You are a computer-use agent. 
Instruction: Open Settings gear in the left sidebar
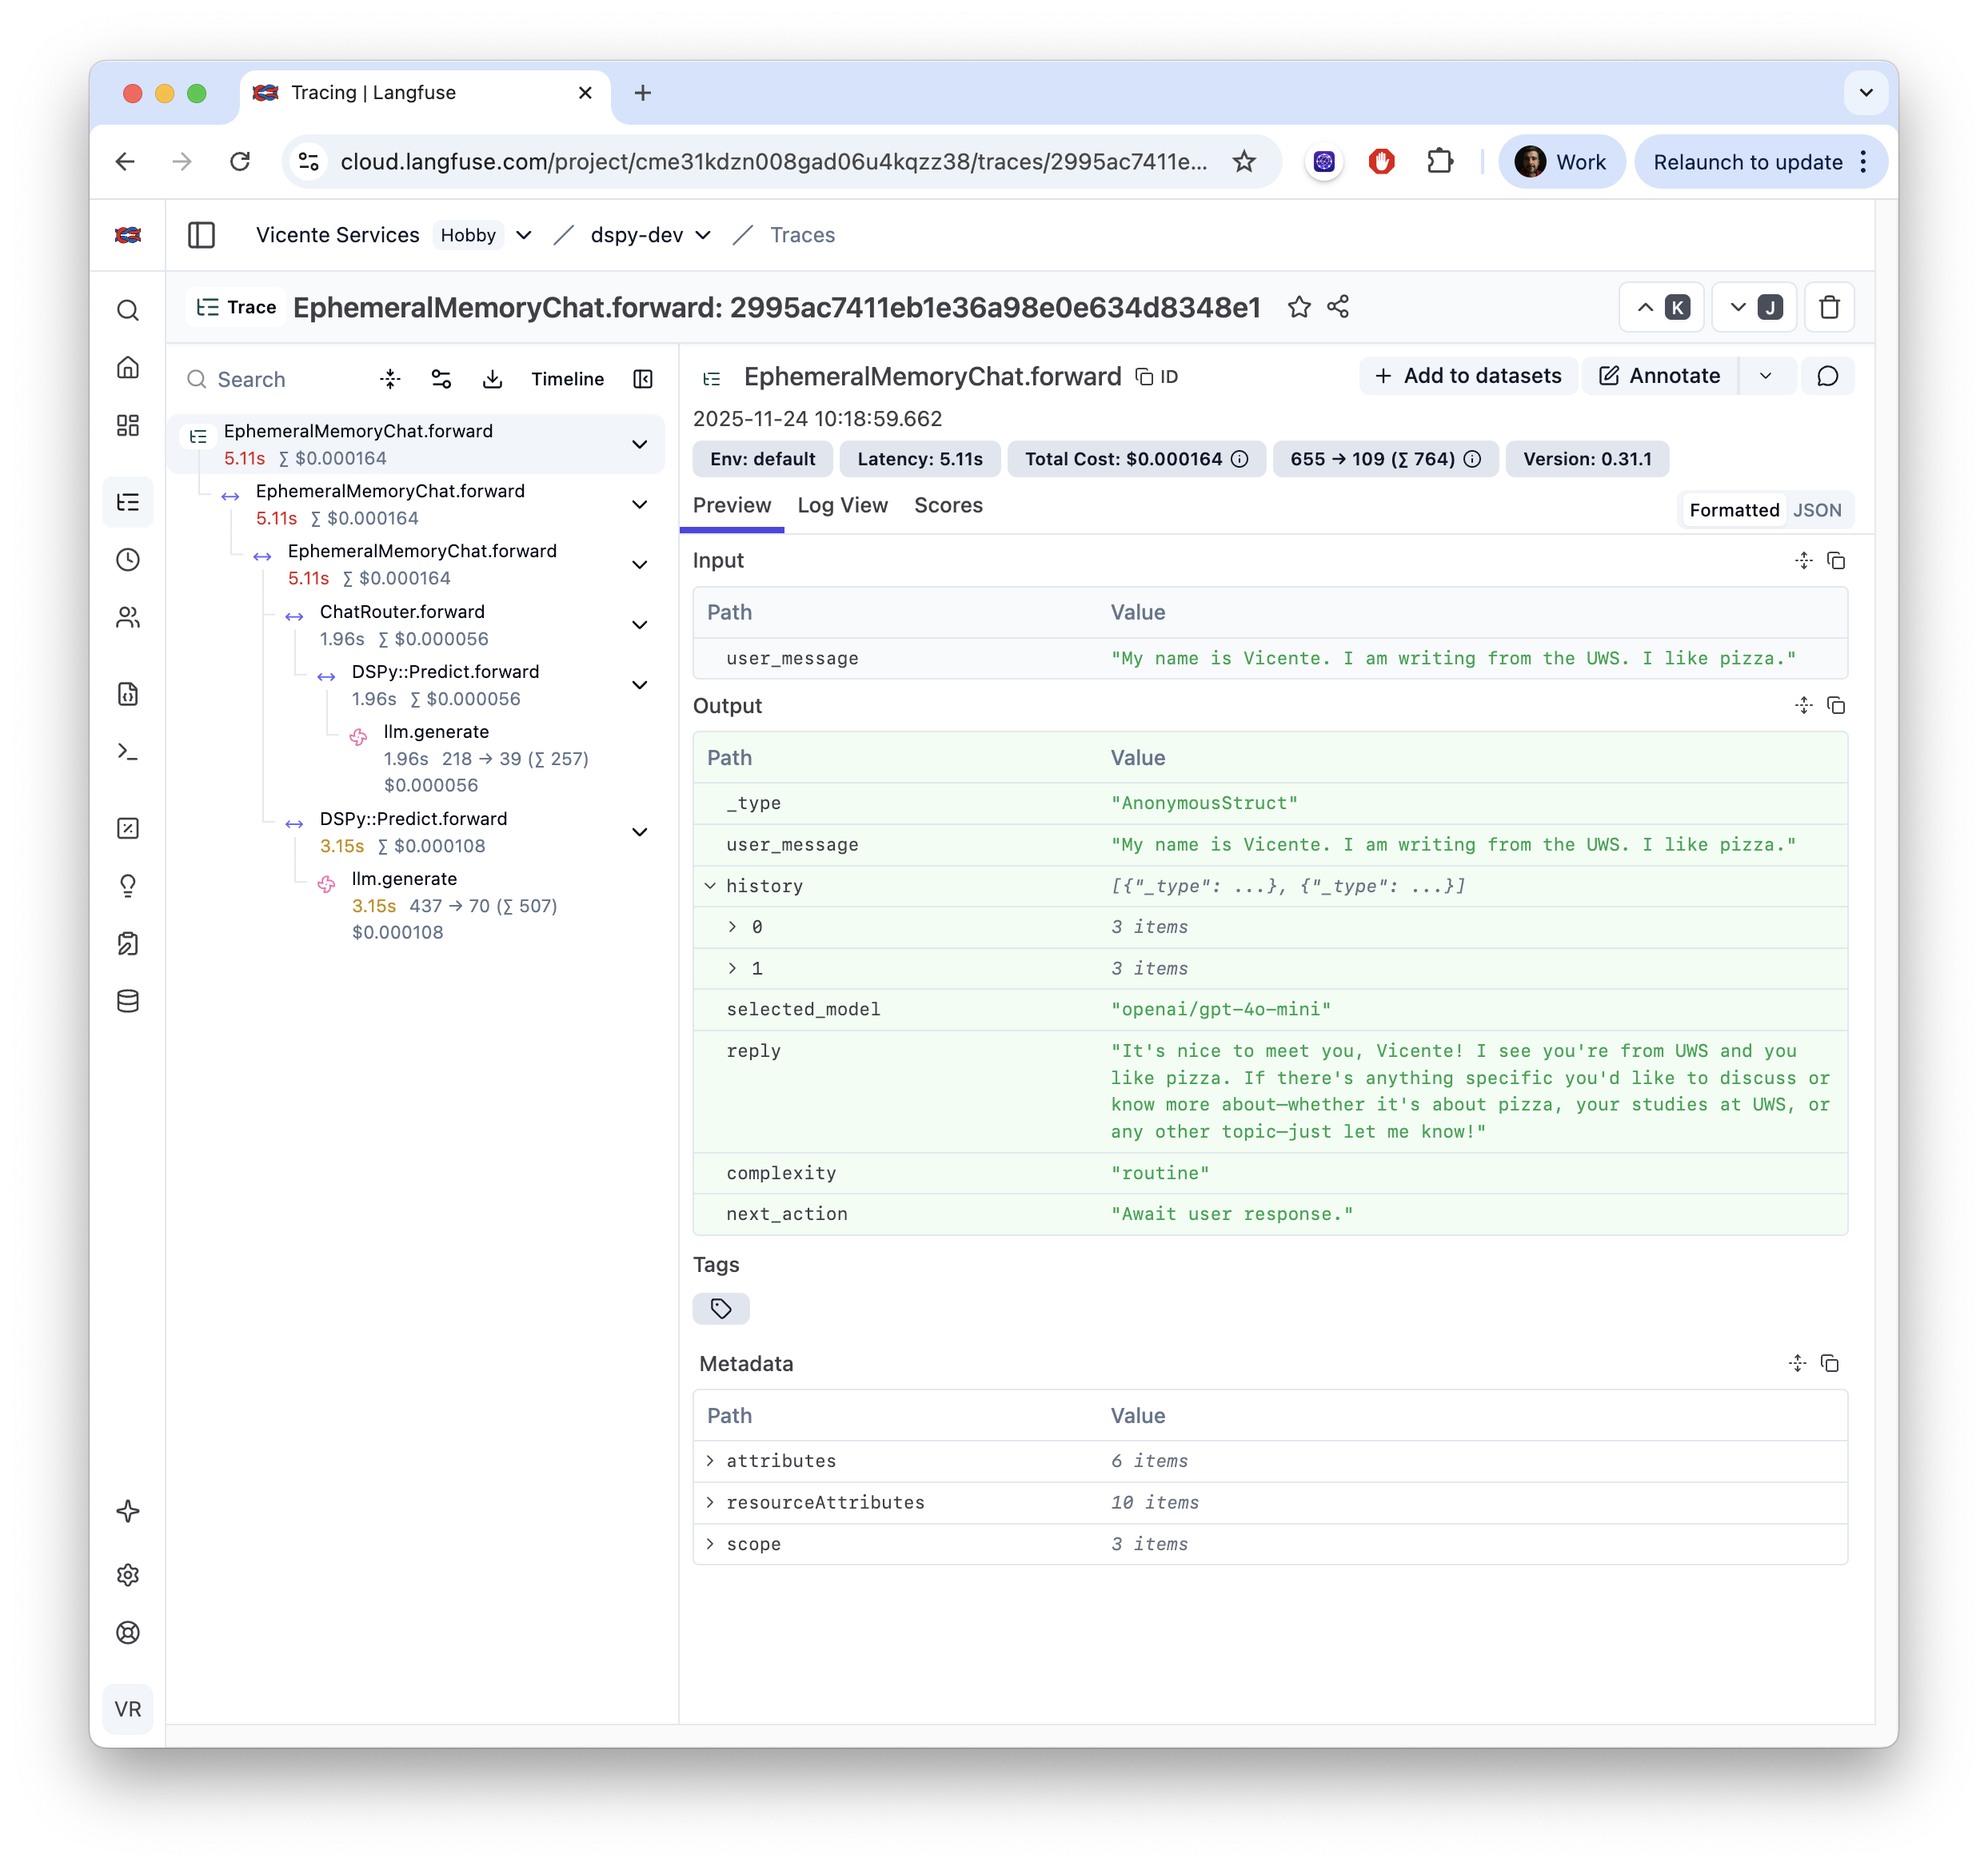click(x=128, y=1575)
